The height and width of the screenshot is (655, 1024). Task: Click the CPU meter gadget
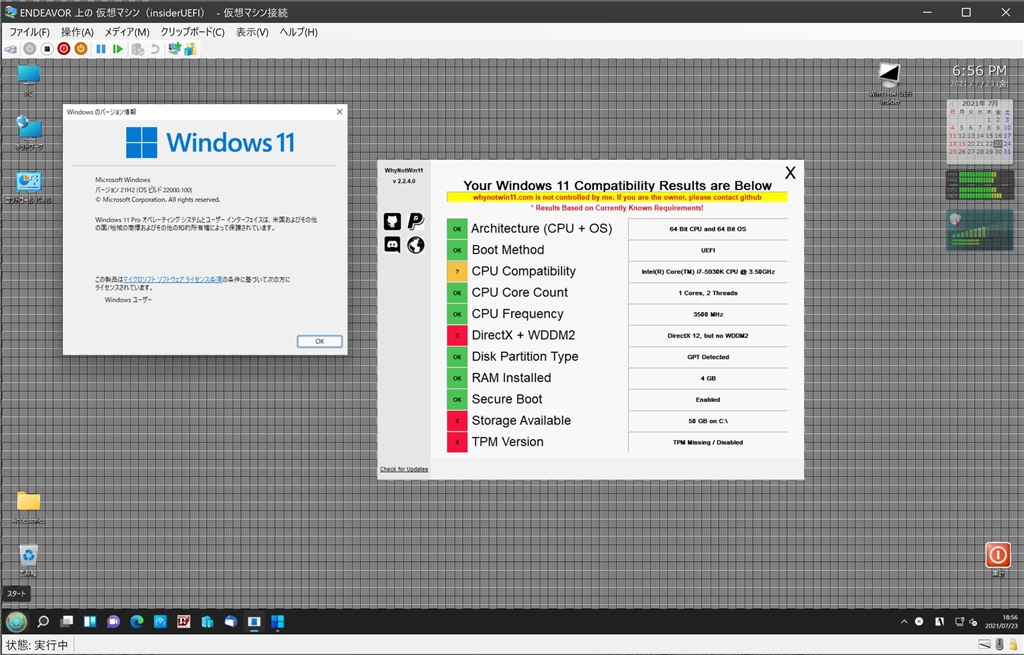(x=980, y=185)
